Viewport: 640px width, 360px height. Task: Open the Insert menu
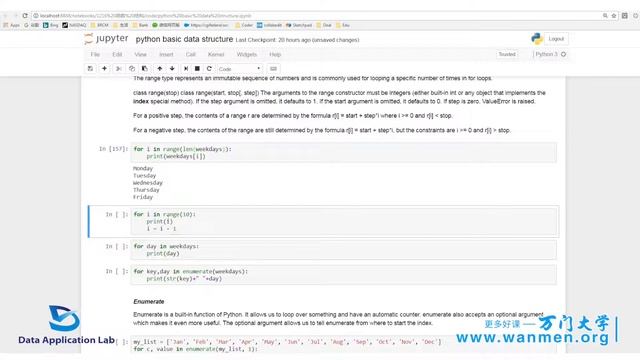[166, 54]
